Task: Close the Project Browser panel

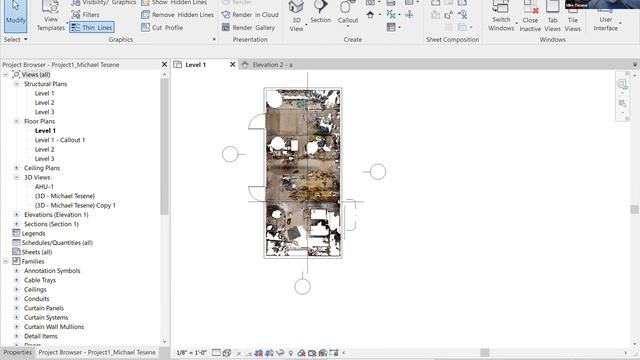Action: (164, 64)
